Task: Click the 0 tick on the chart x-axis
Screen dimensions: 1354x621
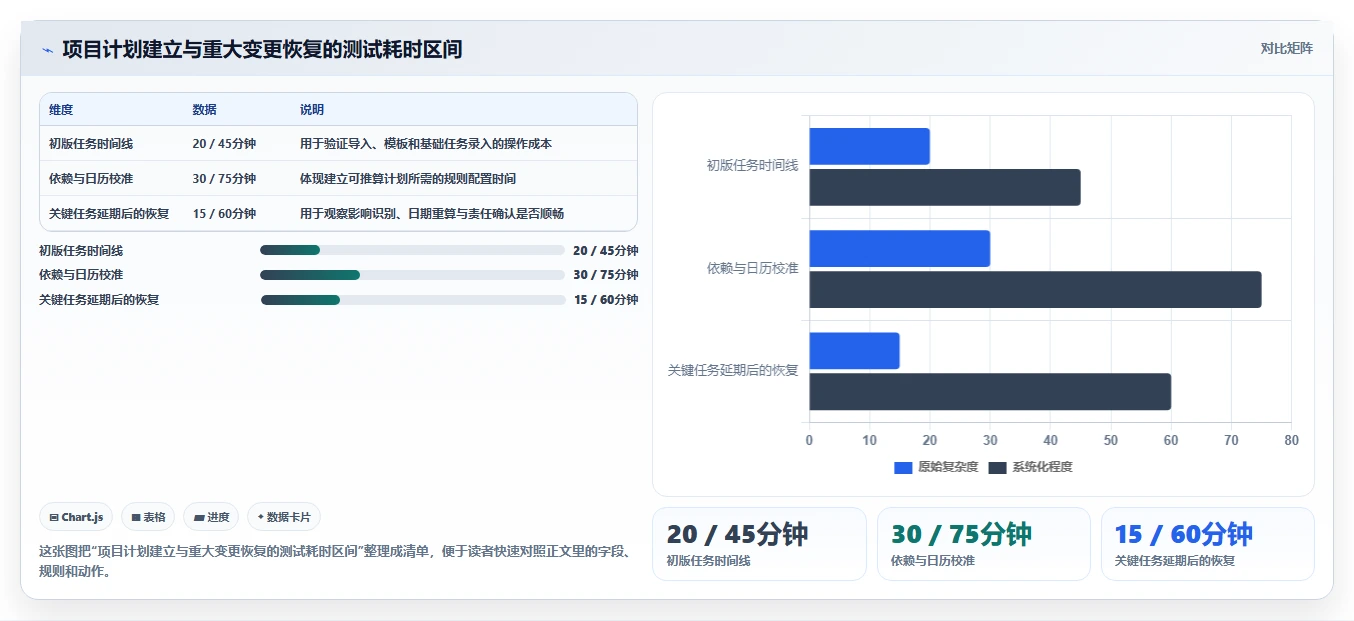Action: 809,440
